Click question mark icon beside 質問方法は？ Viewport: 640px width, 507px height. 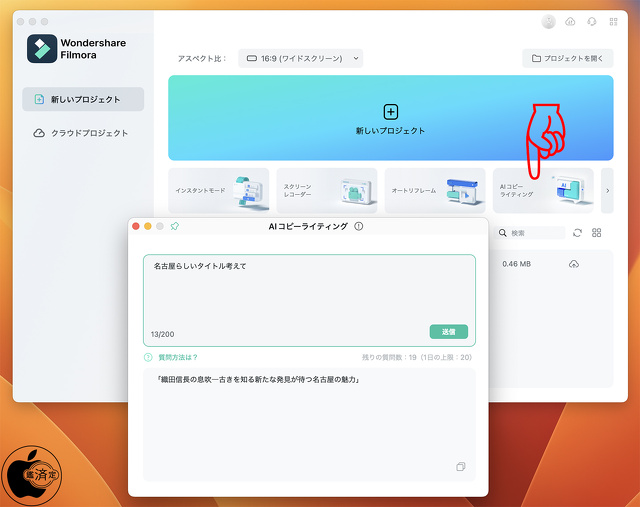[x=148, y=357]
